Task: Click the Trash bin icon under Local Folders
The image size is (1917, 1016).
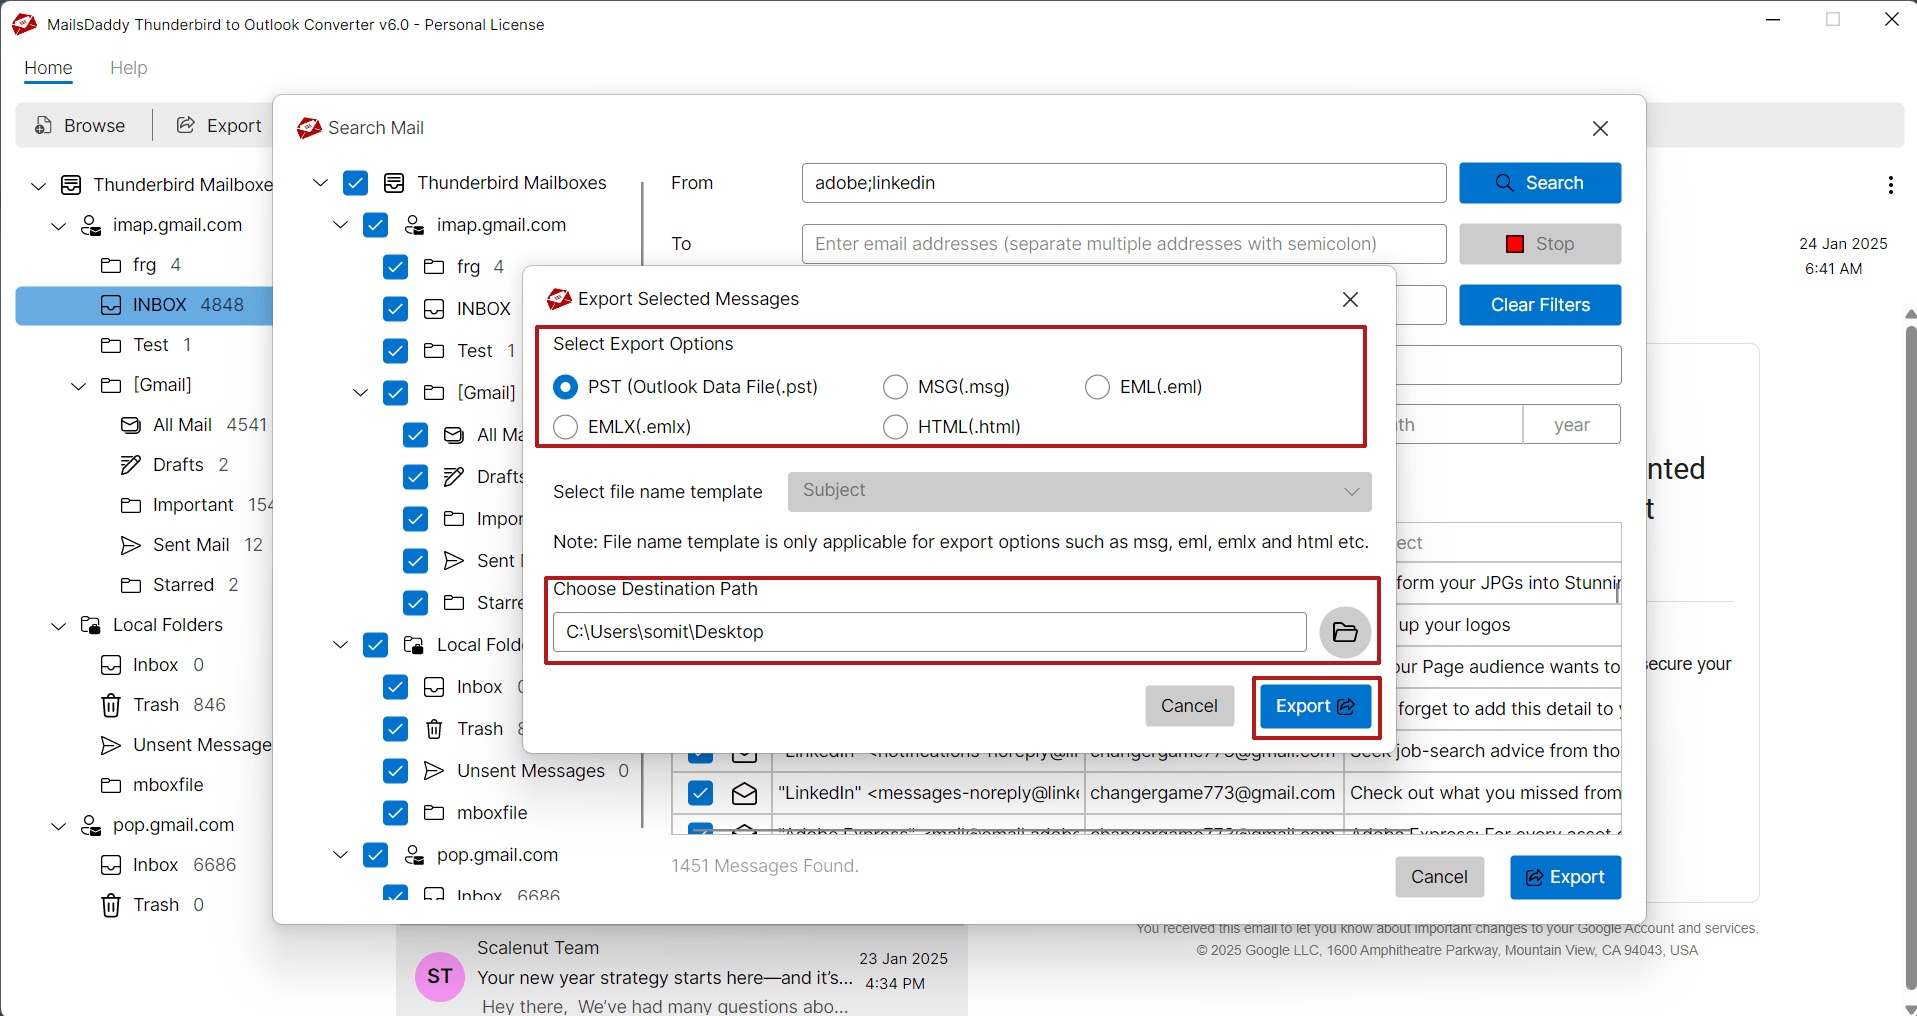Action: 111,705
